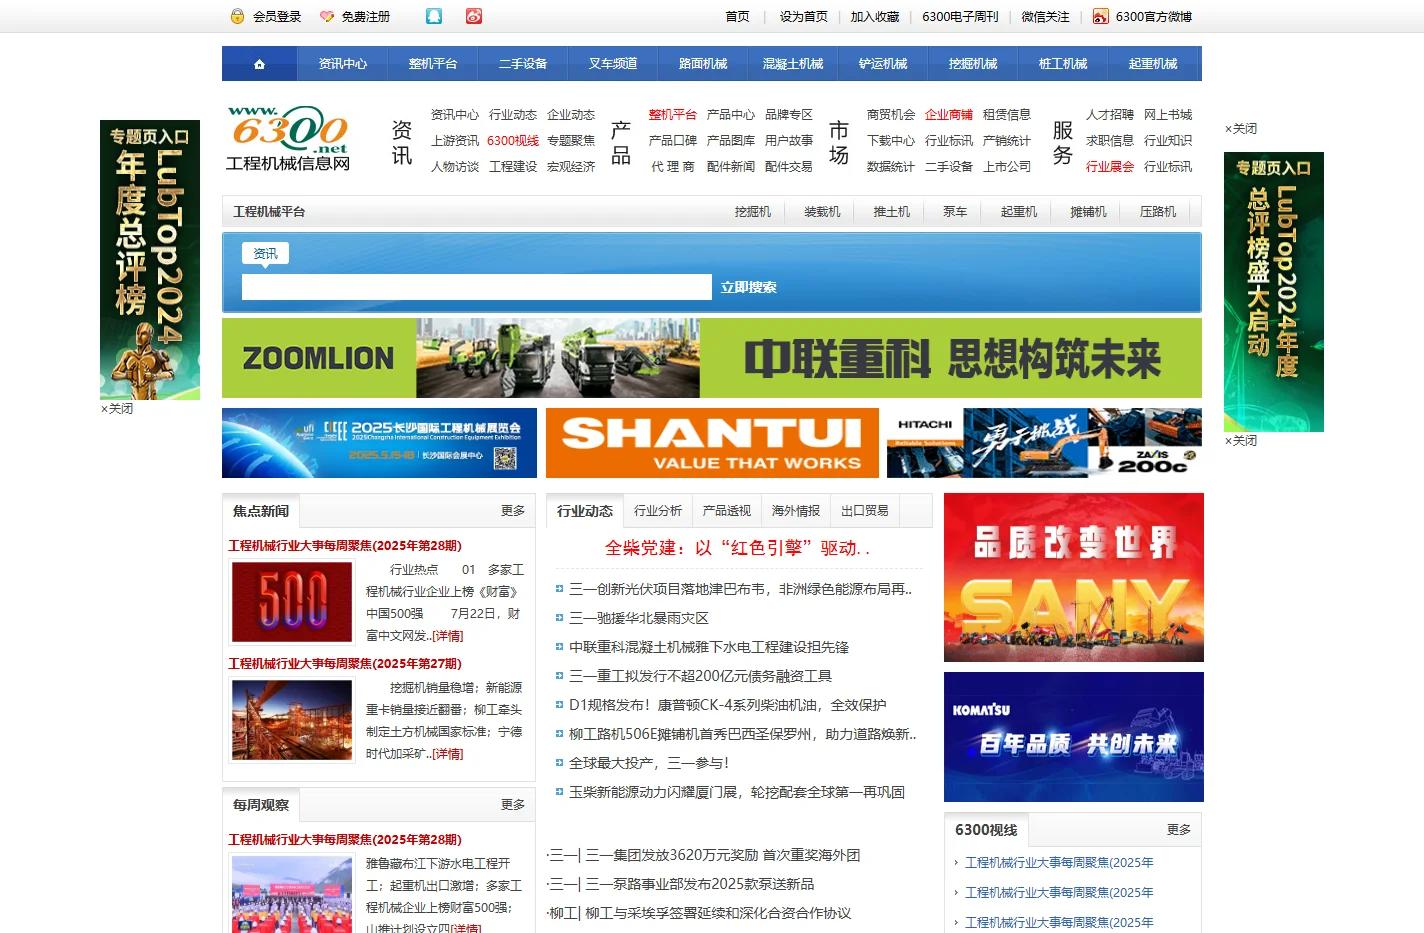Open 挖掘机 in 工程机械平台 bar

tap(753, 212)
